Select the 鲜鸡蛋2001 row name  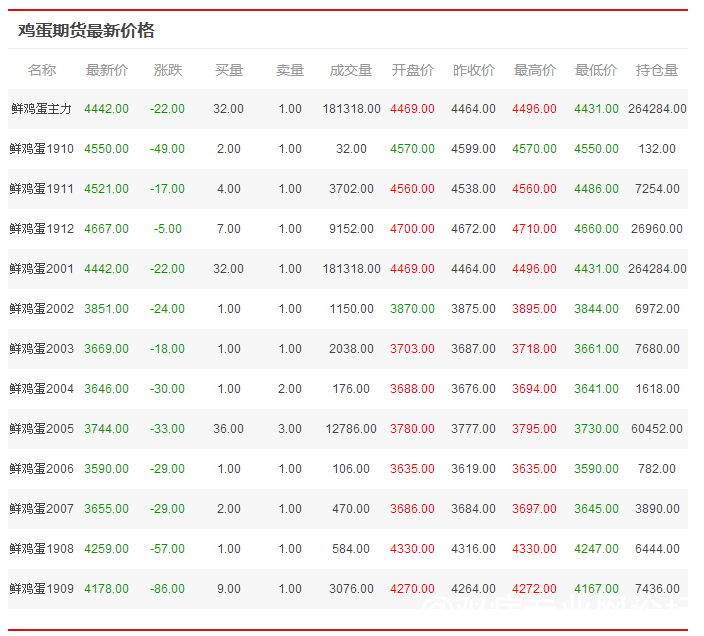coord(41,268)
